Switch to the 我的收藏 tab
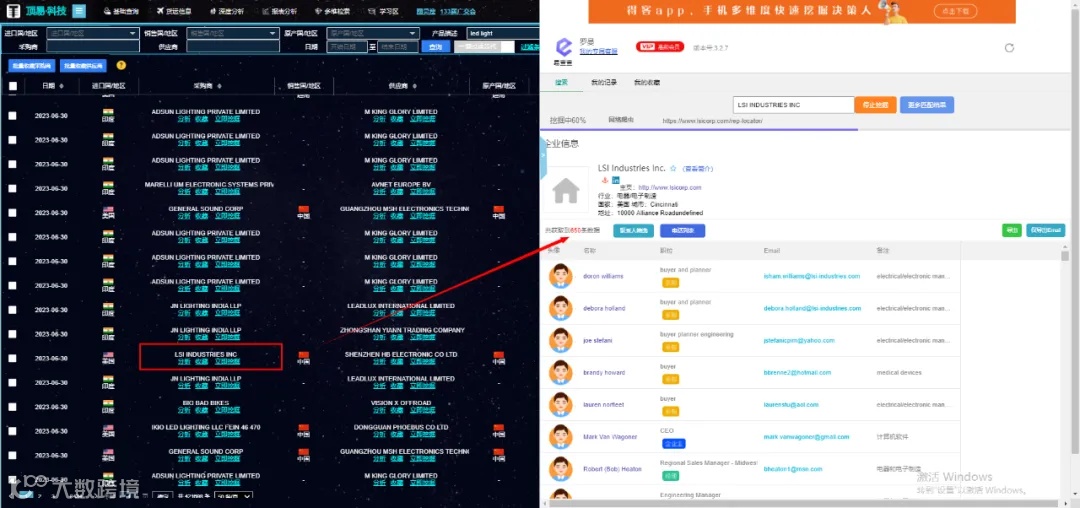Image resolution: width=1080 pixels, height=508 pixels. (647, 82)
